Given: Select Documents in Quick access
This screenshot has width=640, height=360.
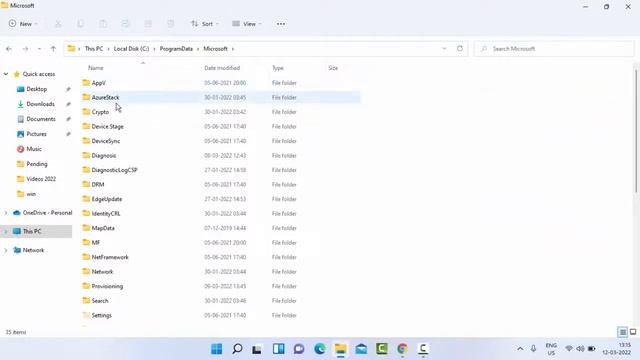Looking at the screenshot, I should [41, 119].
